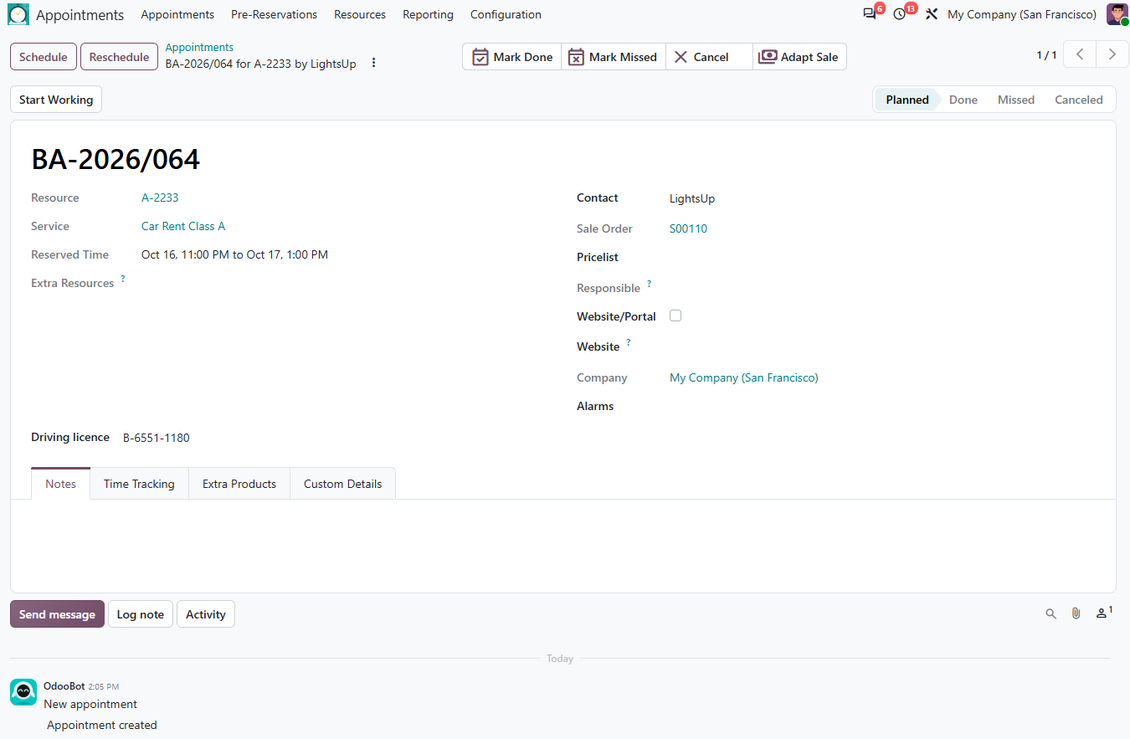Viewport: 1130px width, 739px height.
Task: Set status to Planned
Action: (907, 99)
